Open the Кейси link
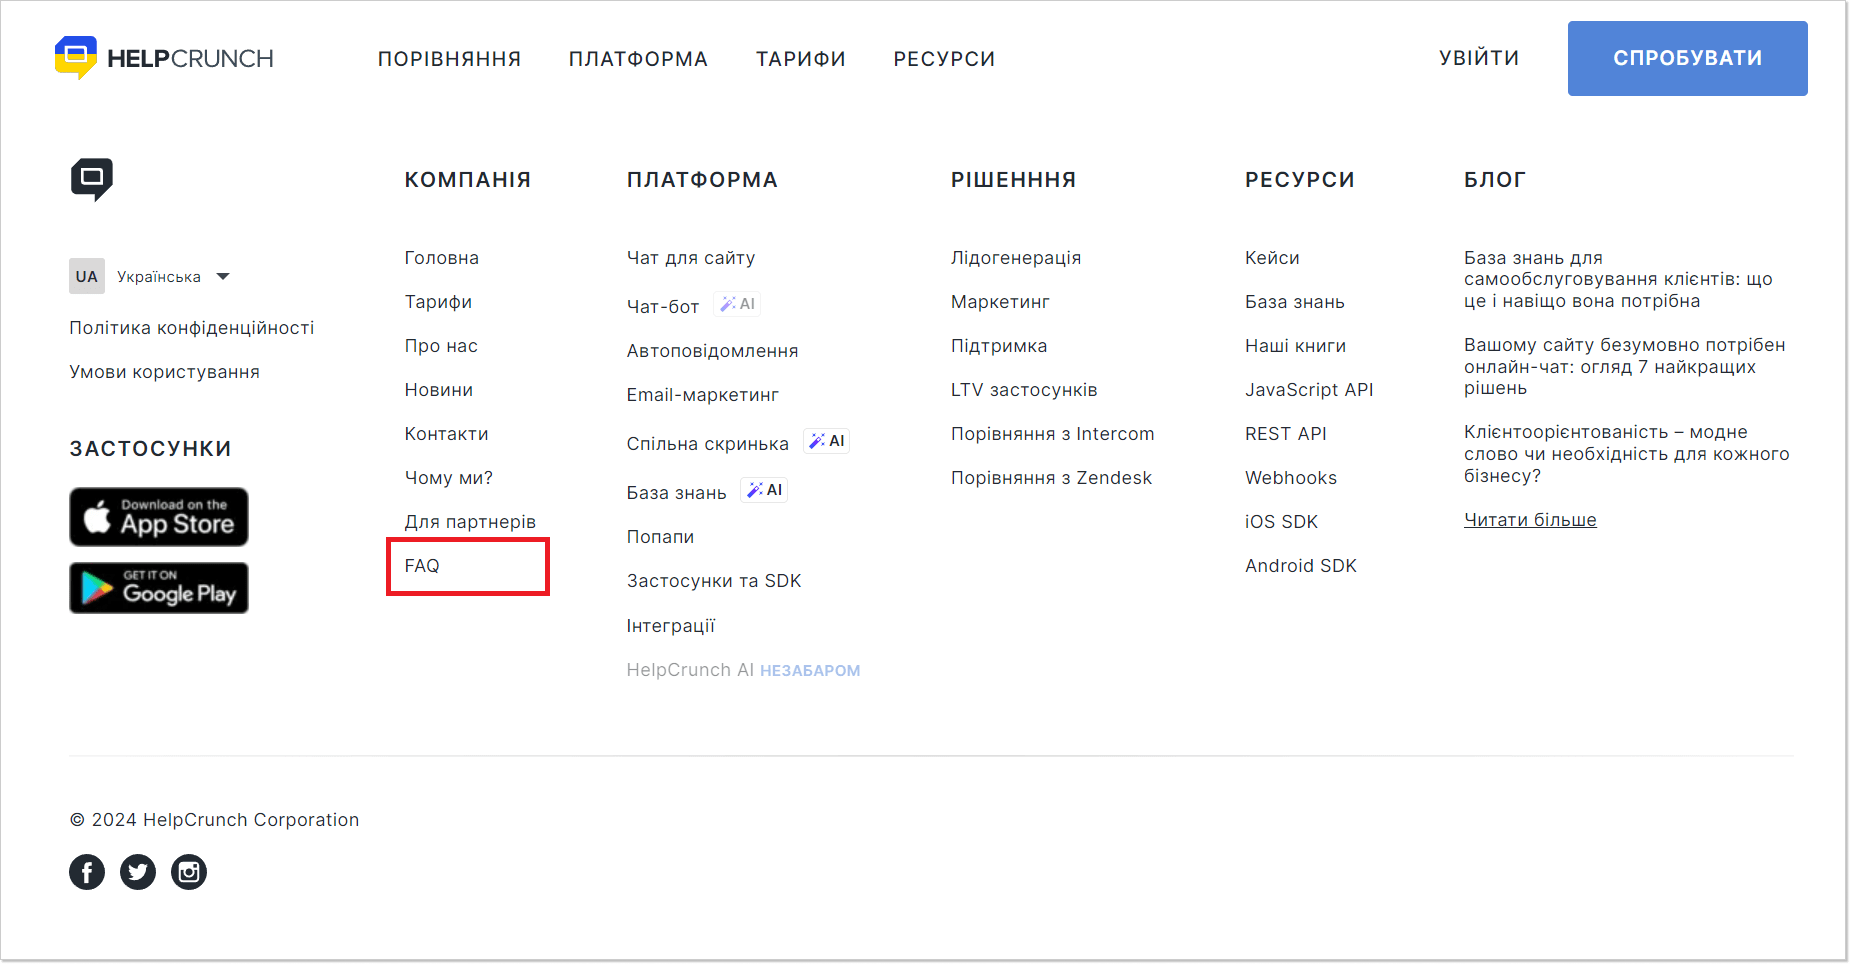This screenshot has height=964, width=1850. tap(1272, 258)
